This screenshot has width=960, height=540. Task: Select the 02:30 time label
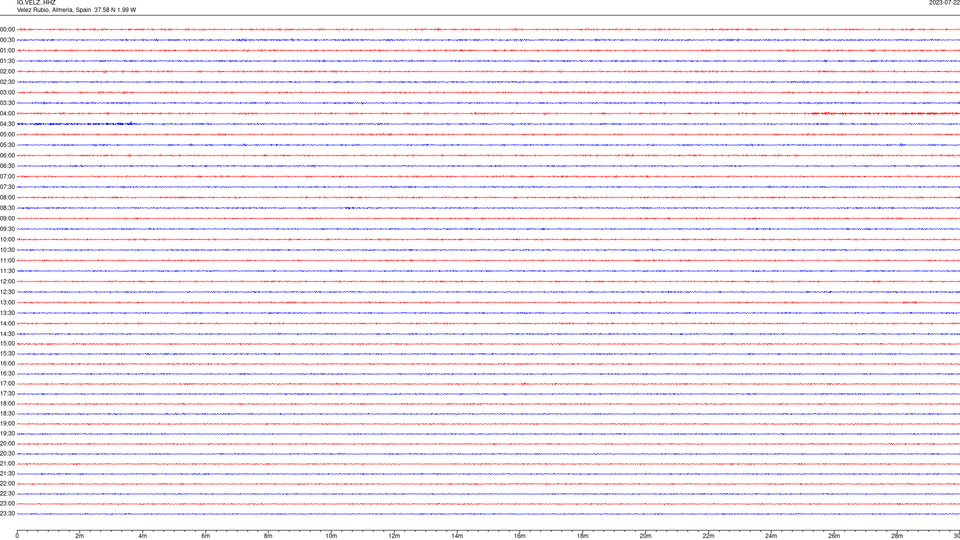(7, 82)
